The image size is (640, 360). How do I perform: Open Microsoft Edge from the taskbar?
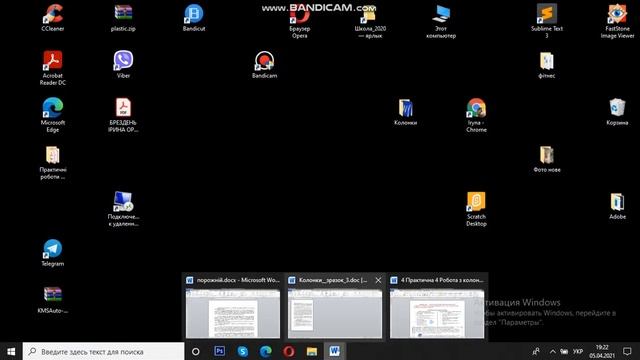click(x=266, y=351)
